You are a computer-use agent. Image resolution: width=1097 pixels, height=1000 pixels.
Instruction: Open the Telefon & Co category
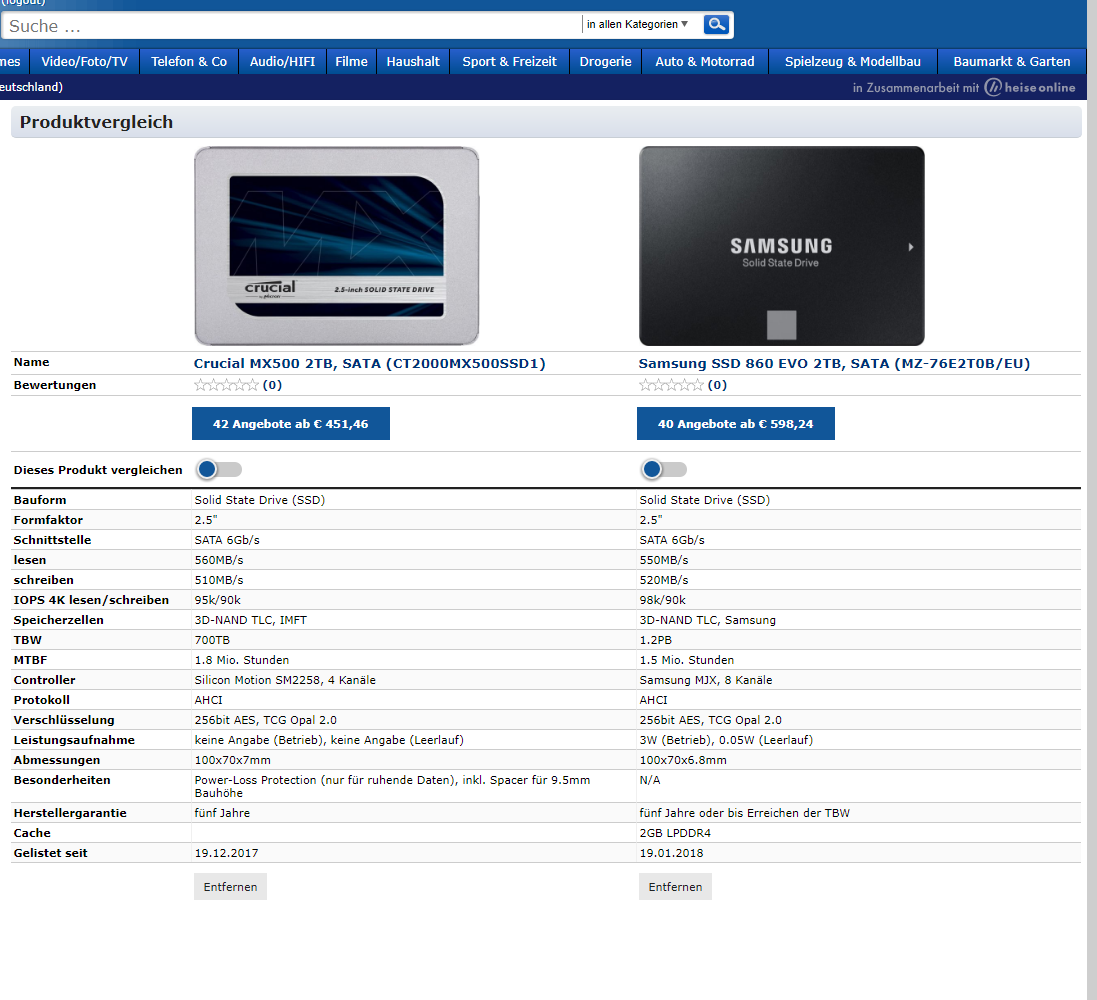[189, 62]
